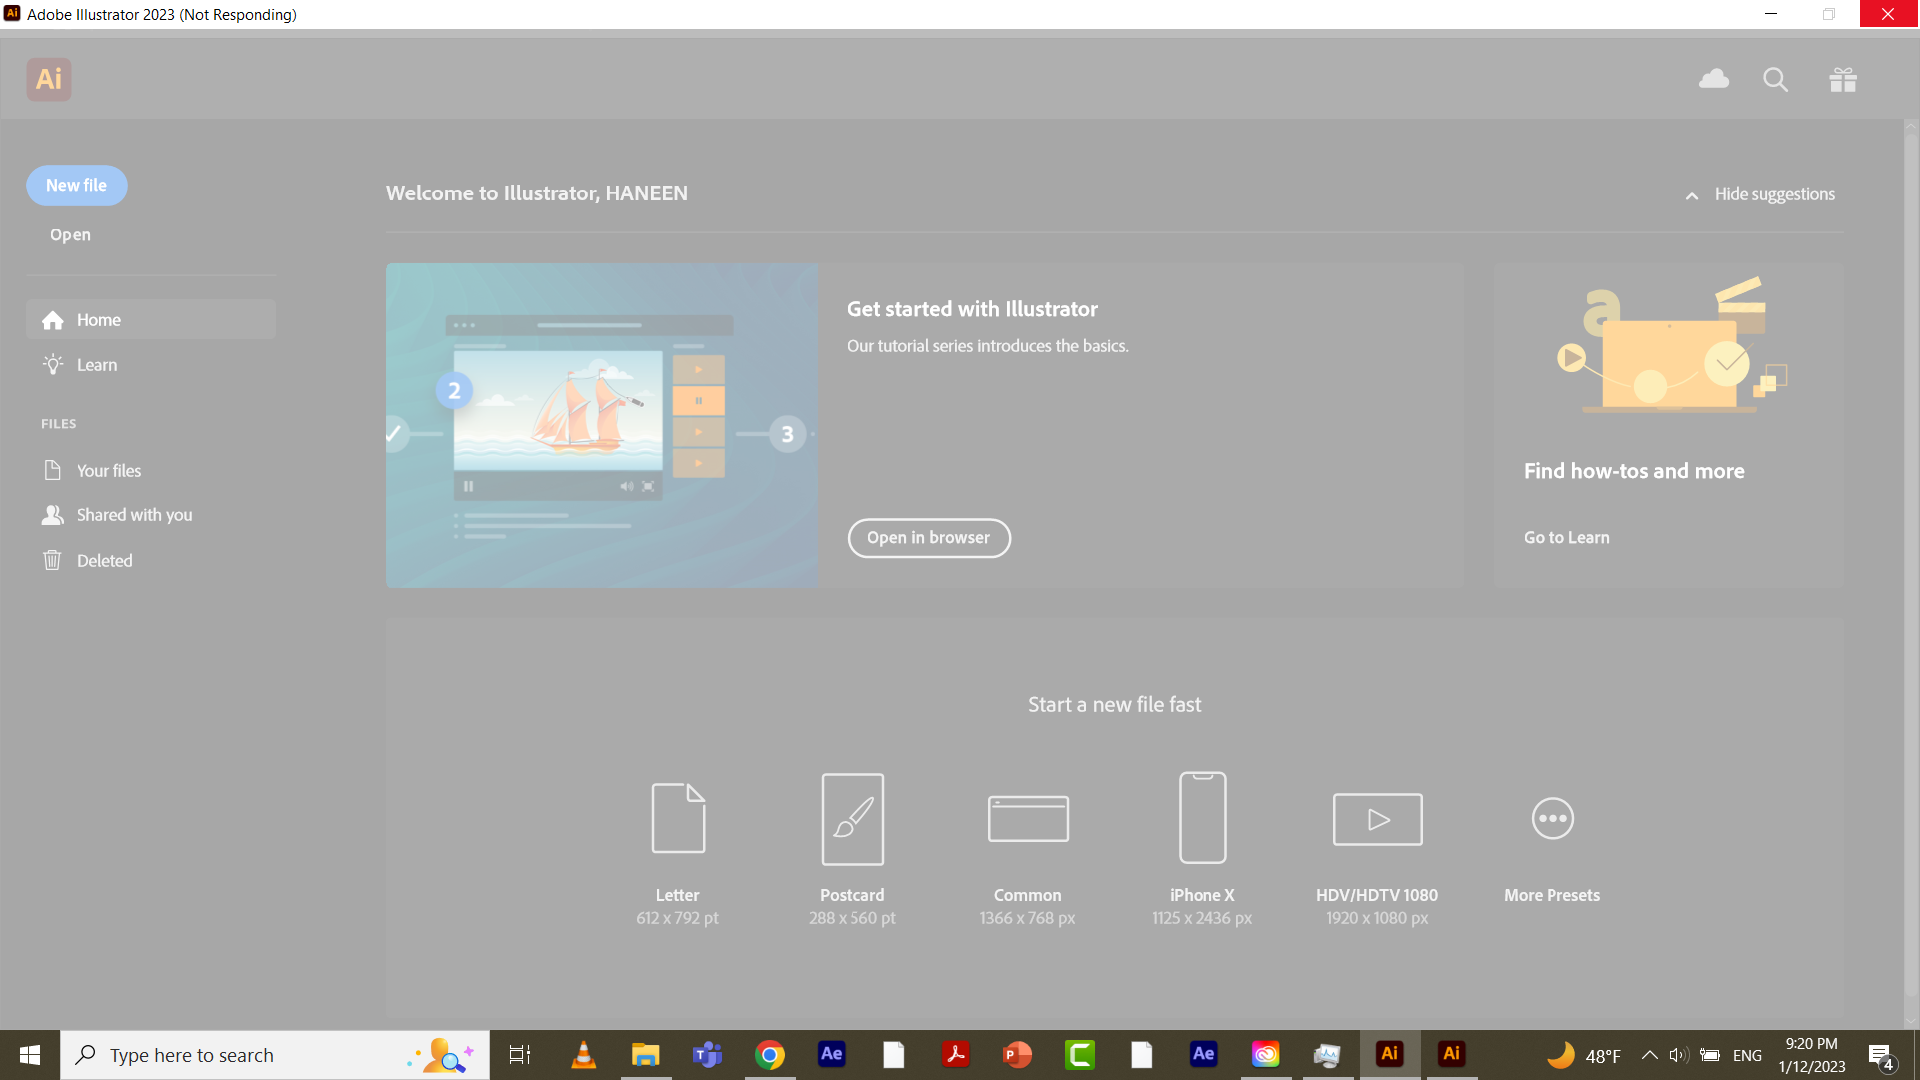Follow the Go to Learn link

pos(1567,538)
